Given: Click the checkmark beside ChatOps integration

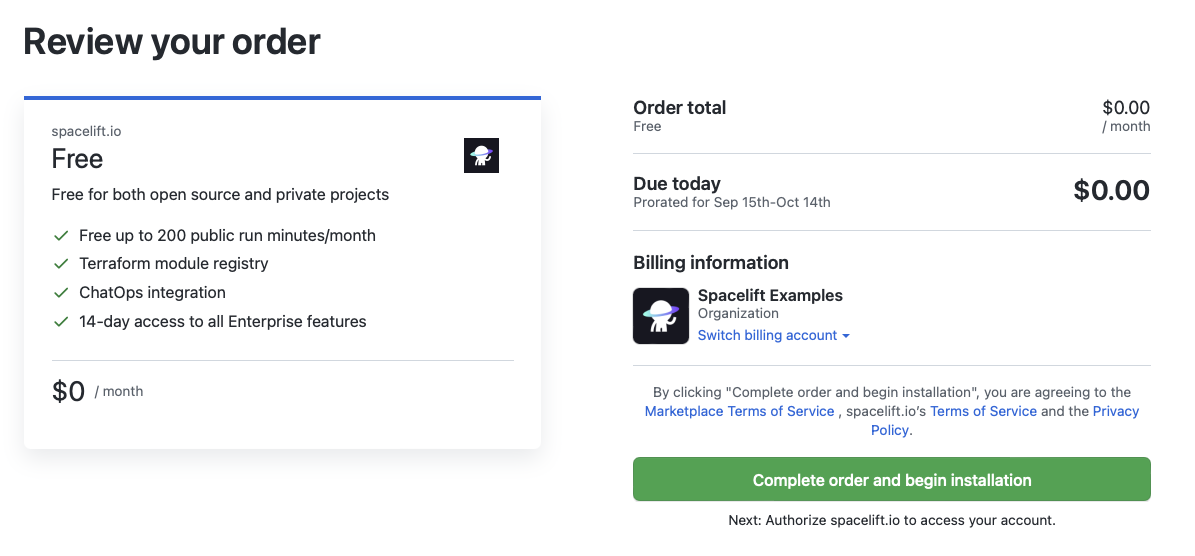Looking at the screenshot, I should click(x=61, y=293).
